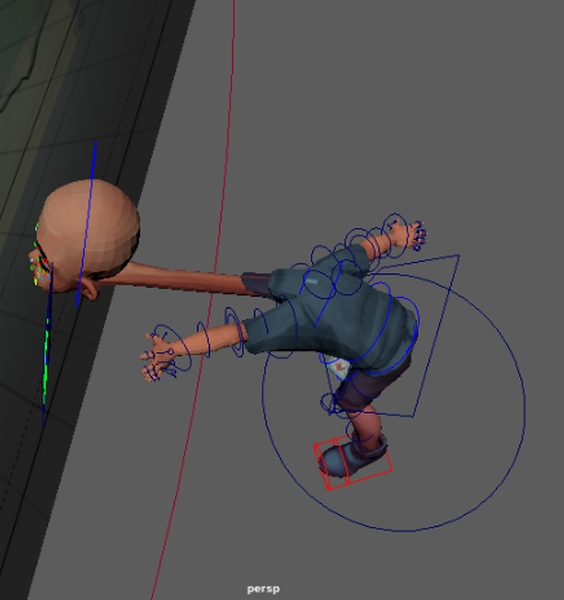Select the character's dark shorts
Viewport: 564px width, 600px height.
(373, 385)
